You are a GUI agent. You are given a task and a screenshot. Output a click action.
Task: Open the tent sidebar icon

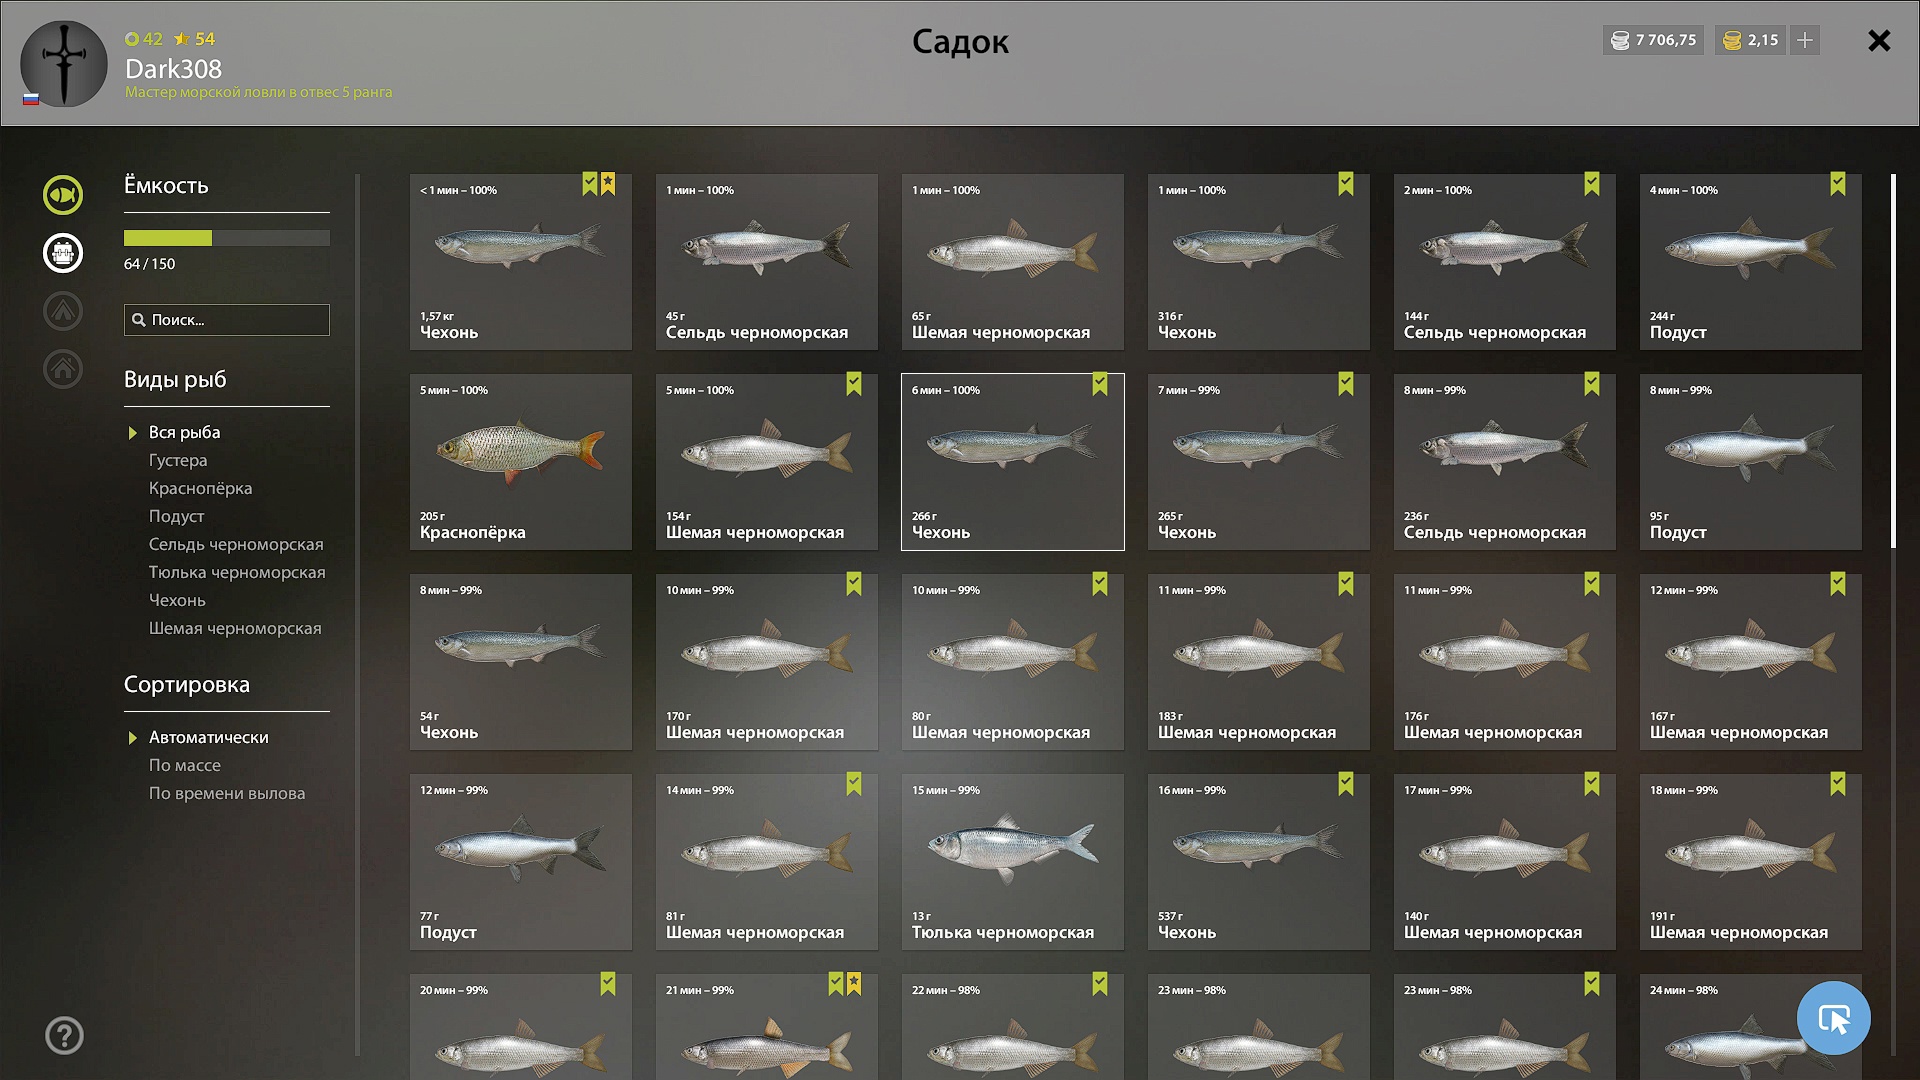point(63,311)
